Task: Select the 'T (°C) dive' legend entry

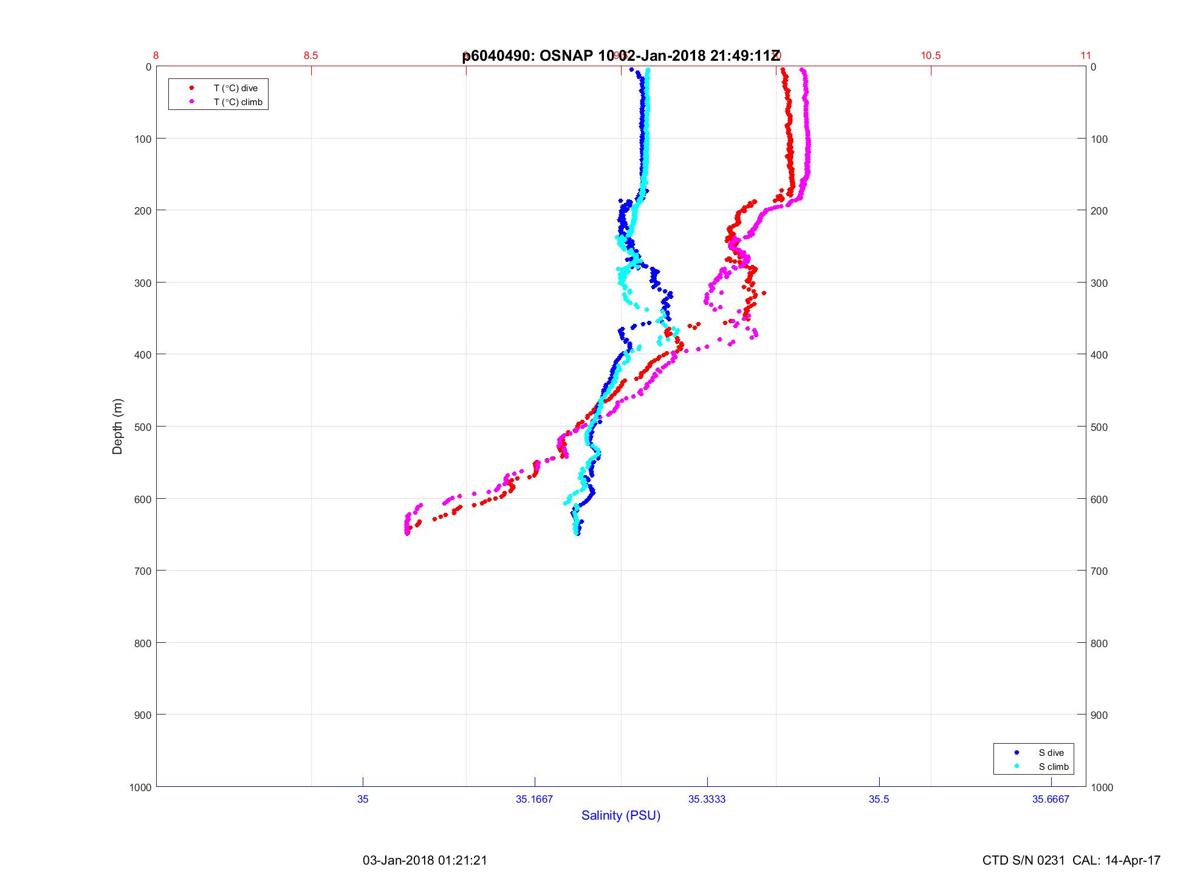Action: pyautogui.click(x=235, y=88)
